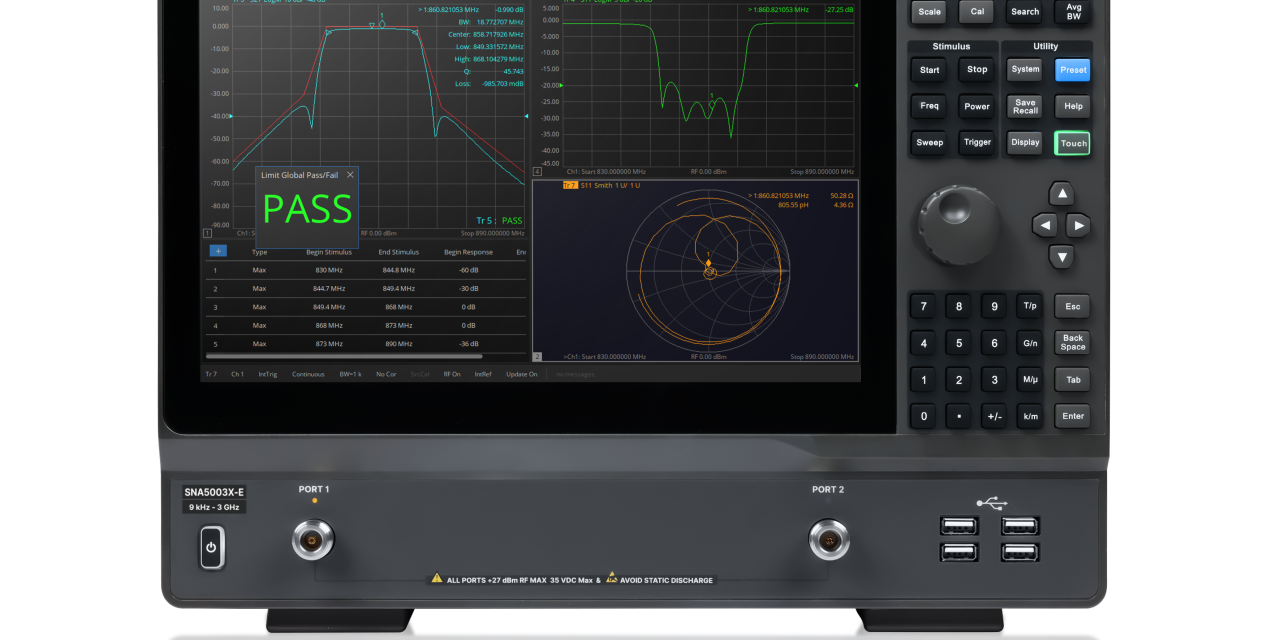Expand the S11 Smith chart window
This screenshot has width=1280, height=640.
[537, 355]
